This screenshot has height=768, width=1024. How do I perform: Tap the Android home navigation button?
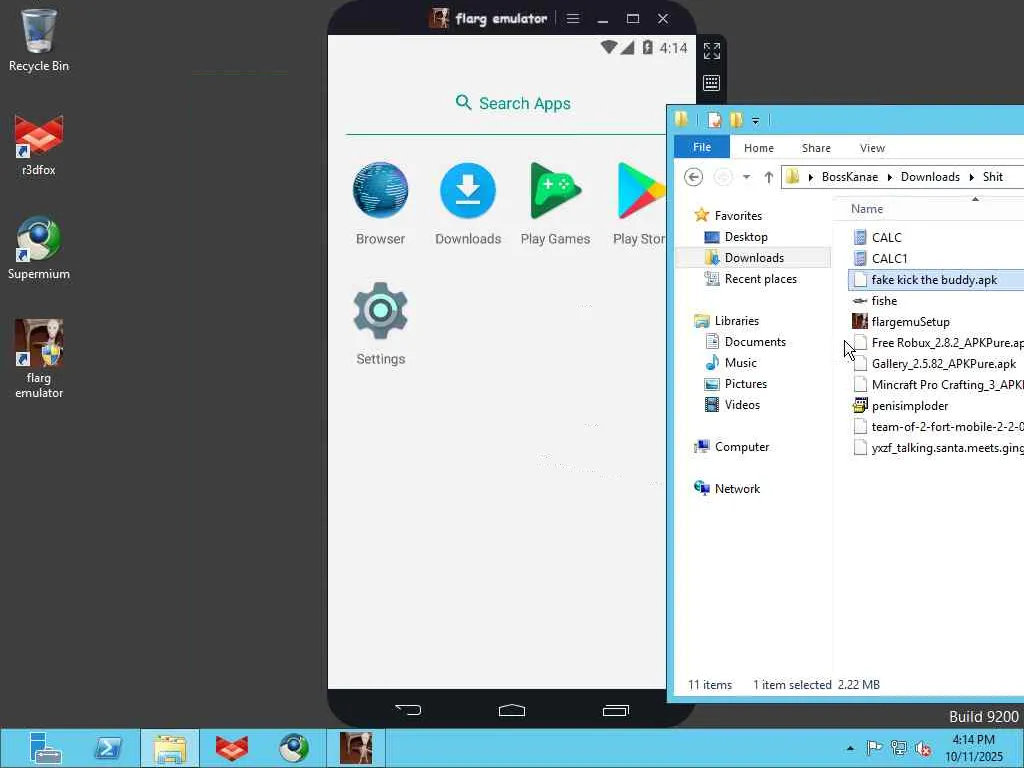pyautogui.click(x=511, y=710)
